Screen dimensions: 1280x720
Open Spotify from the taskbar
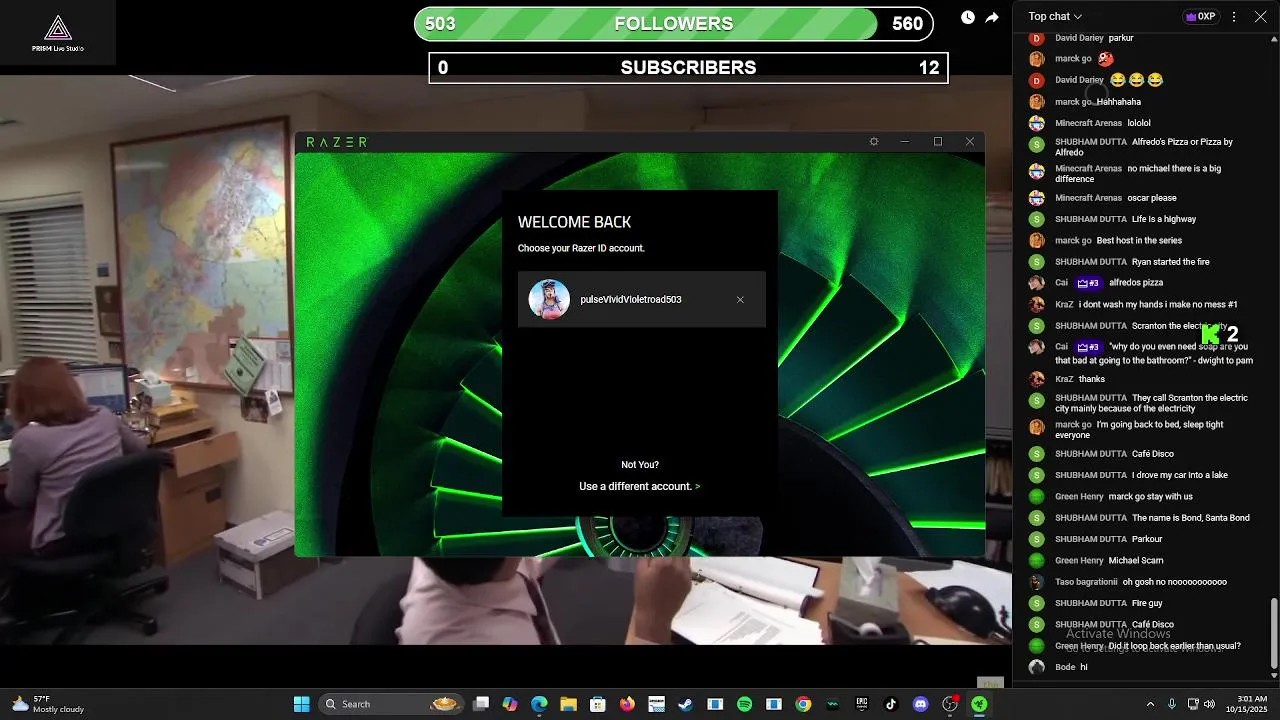[x=744, y=704]
